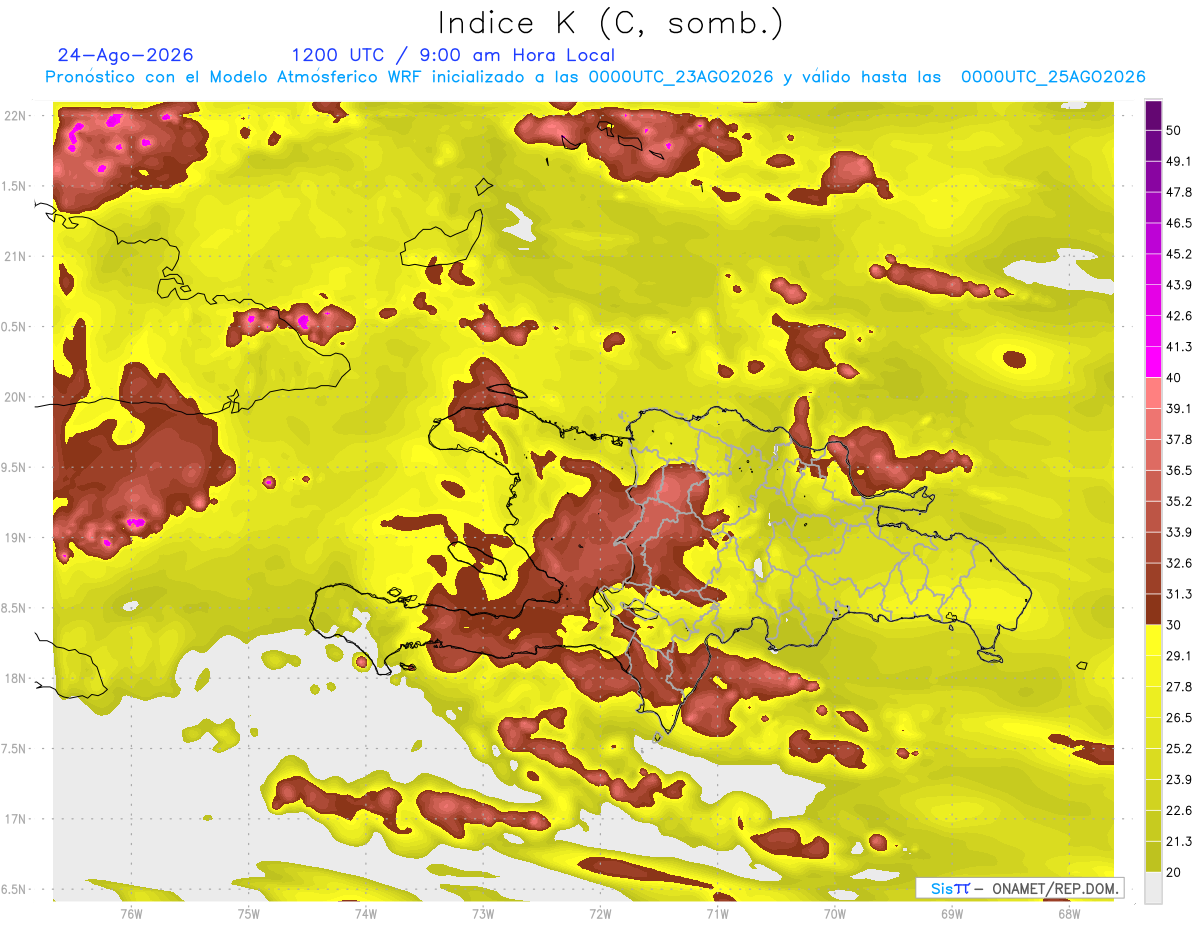Click the colorbar value "23.9"
Viewport: 1200px width, 927px height.
(1178, 780)
